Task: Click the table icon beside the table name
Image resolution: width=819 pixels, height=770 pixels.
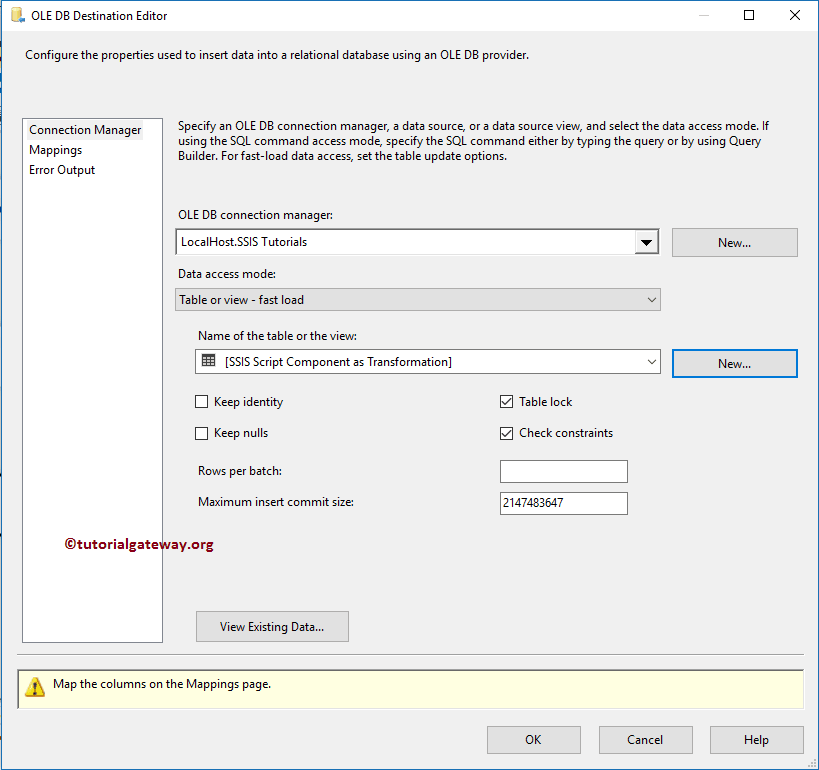Action: click(x=208, y=362)
